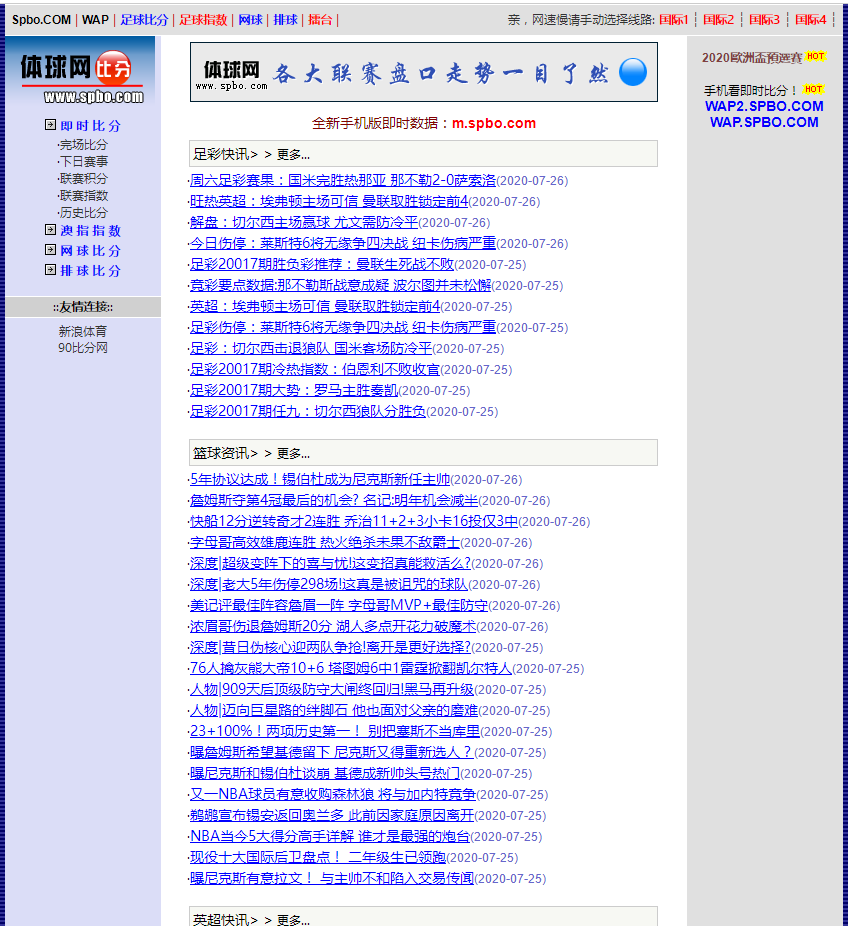Open 澳指指数 in the sidebar
This screenshot has width=848, height=926.
pos(90,231)
